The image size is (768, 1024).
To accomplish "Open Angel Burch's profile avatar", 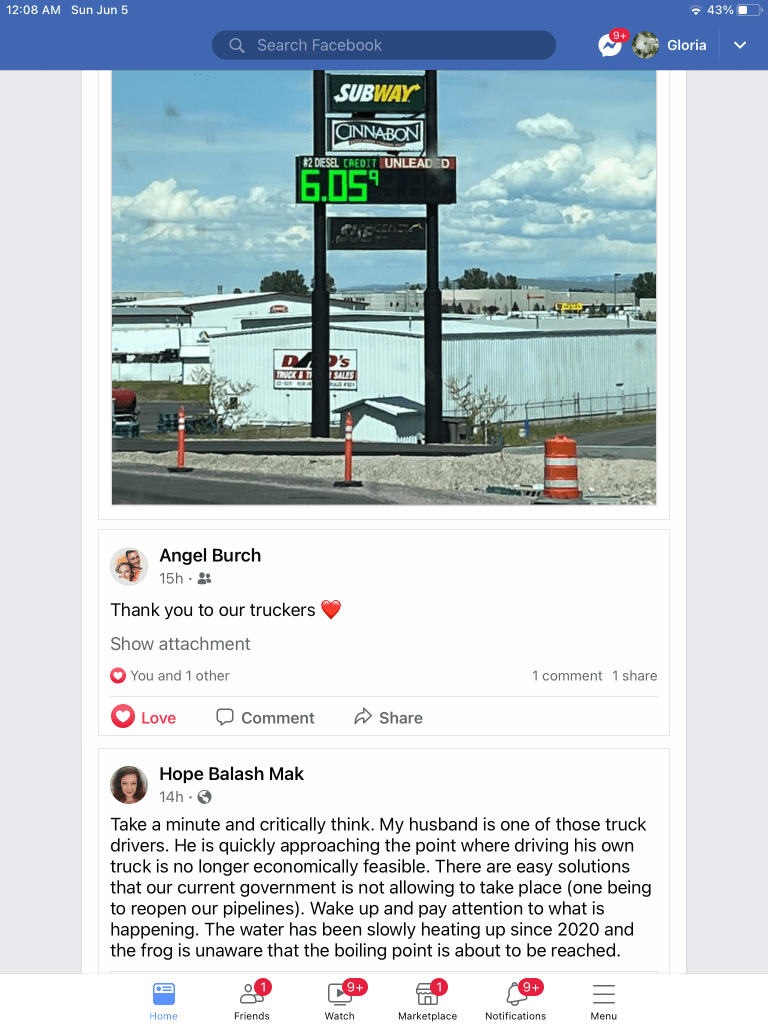I will [129, 566].
